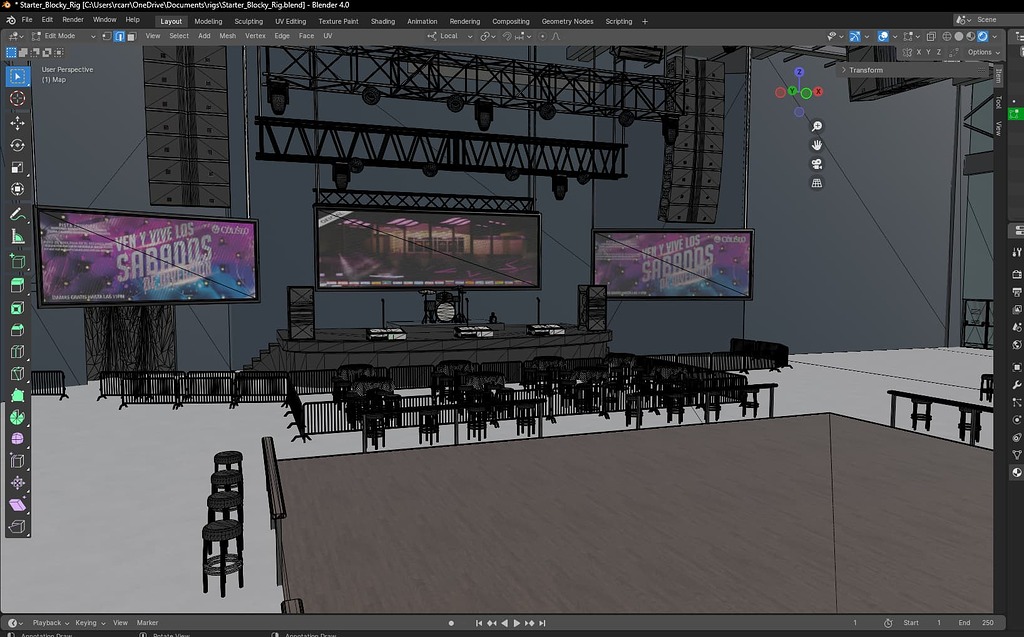Switch to the Move tool
The image size is (1024, 637).
(x=15, y=122)
